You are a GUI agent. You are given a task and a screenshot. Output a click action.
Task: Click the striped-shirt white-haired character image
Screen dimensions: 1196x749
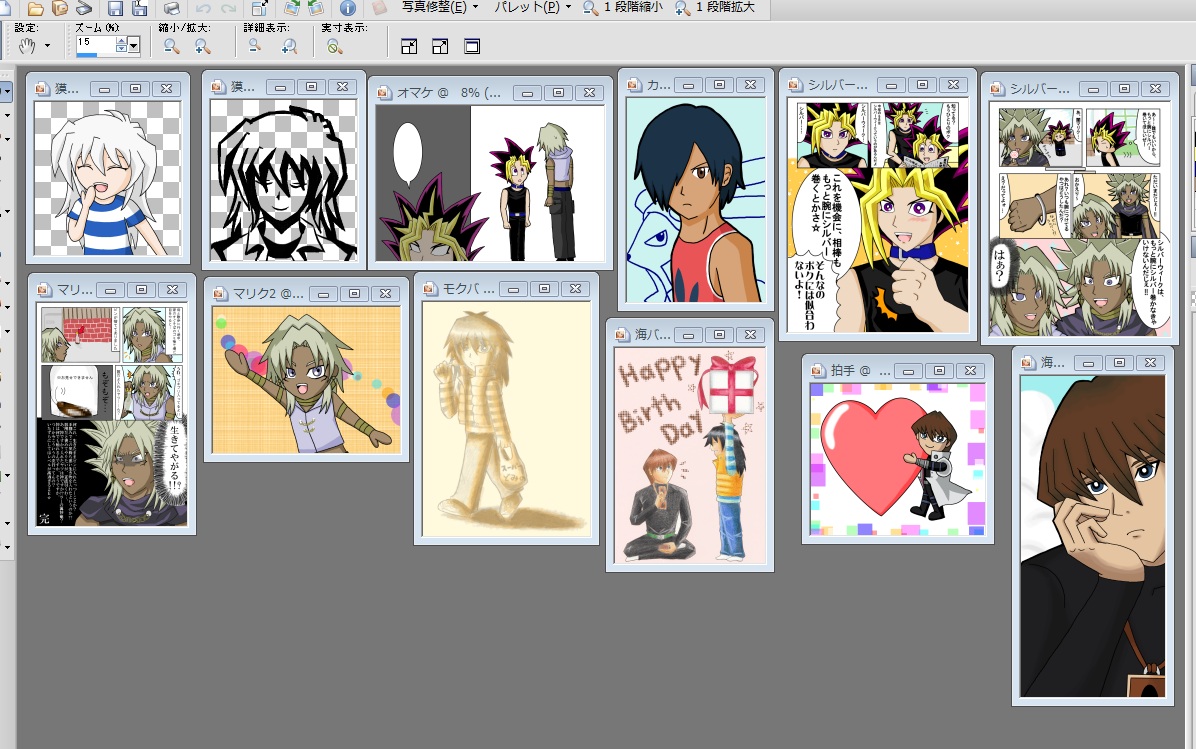click(x=108, y=178)
